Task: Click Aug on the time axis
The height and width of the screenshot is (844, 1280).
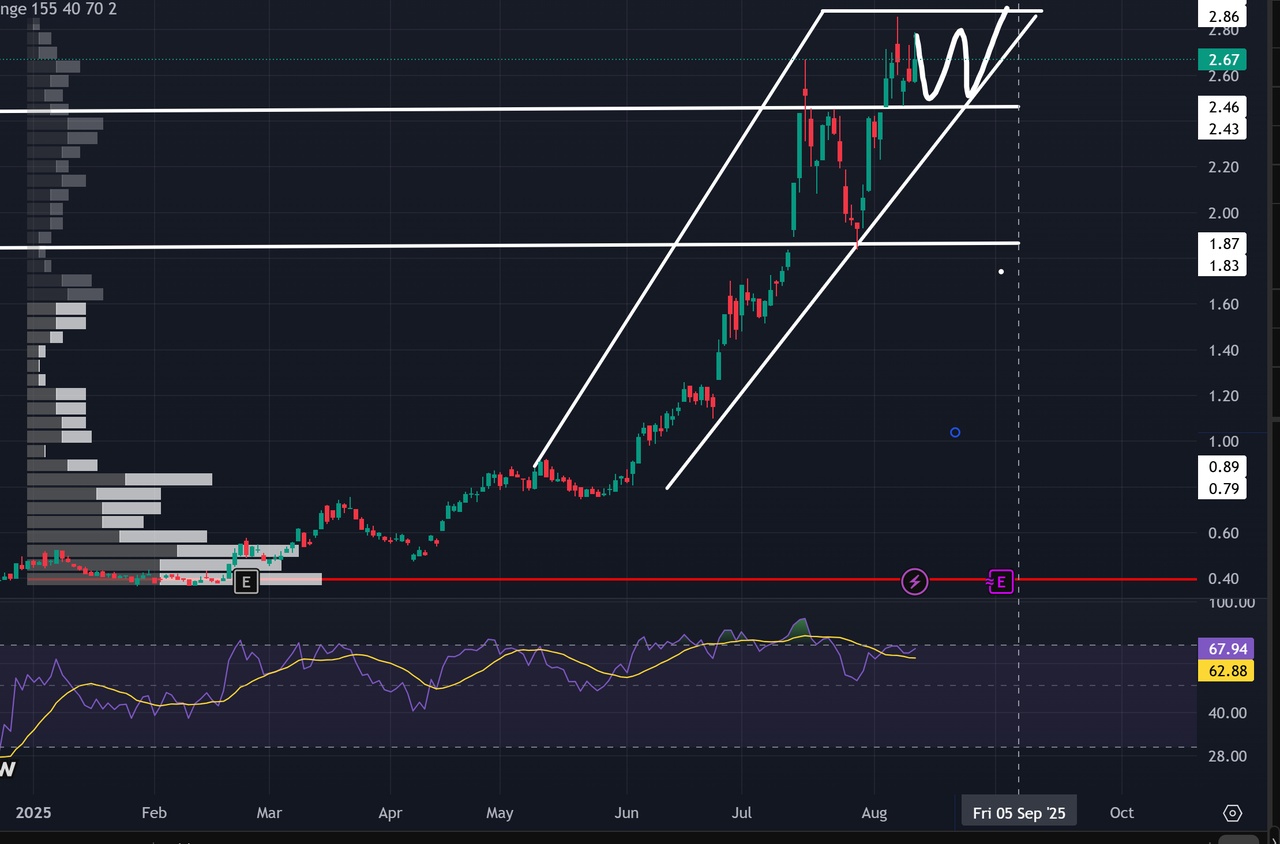Action: [874, 813]
